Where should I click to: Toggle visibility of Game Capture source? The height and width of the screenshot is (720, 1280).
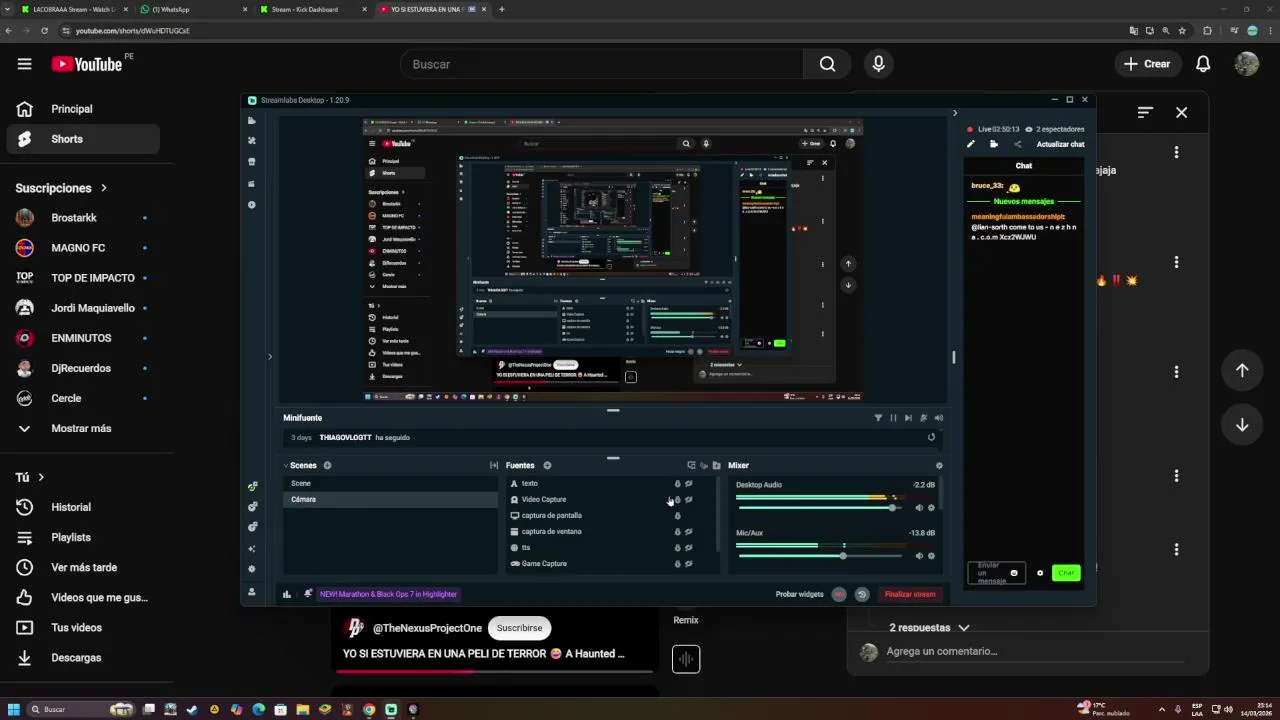click(x=688, y=564)
